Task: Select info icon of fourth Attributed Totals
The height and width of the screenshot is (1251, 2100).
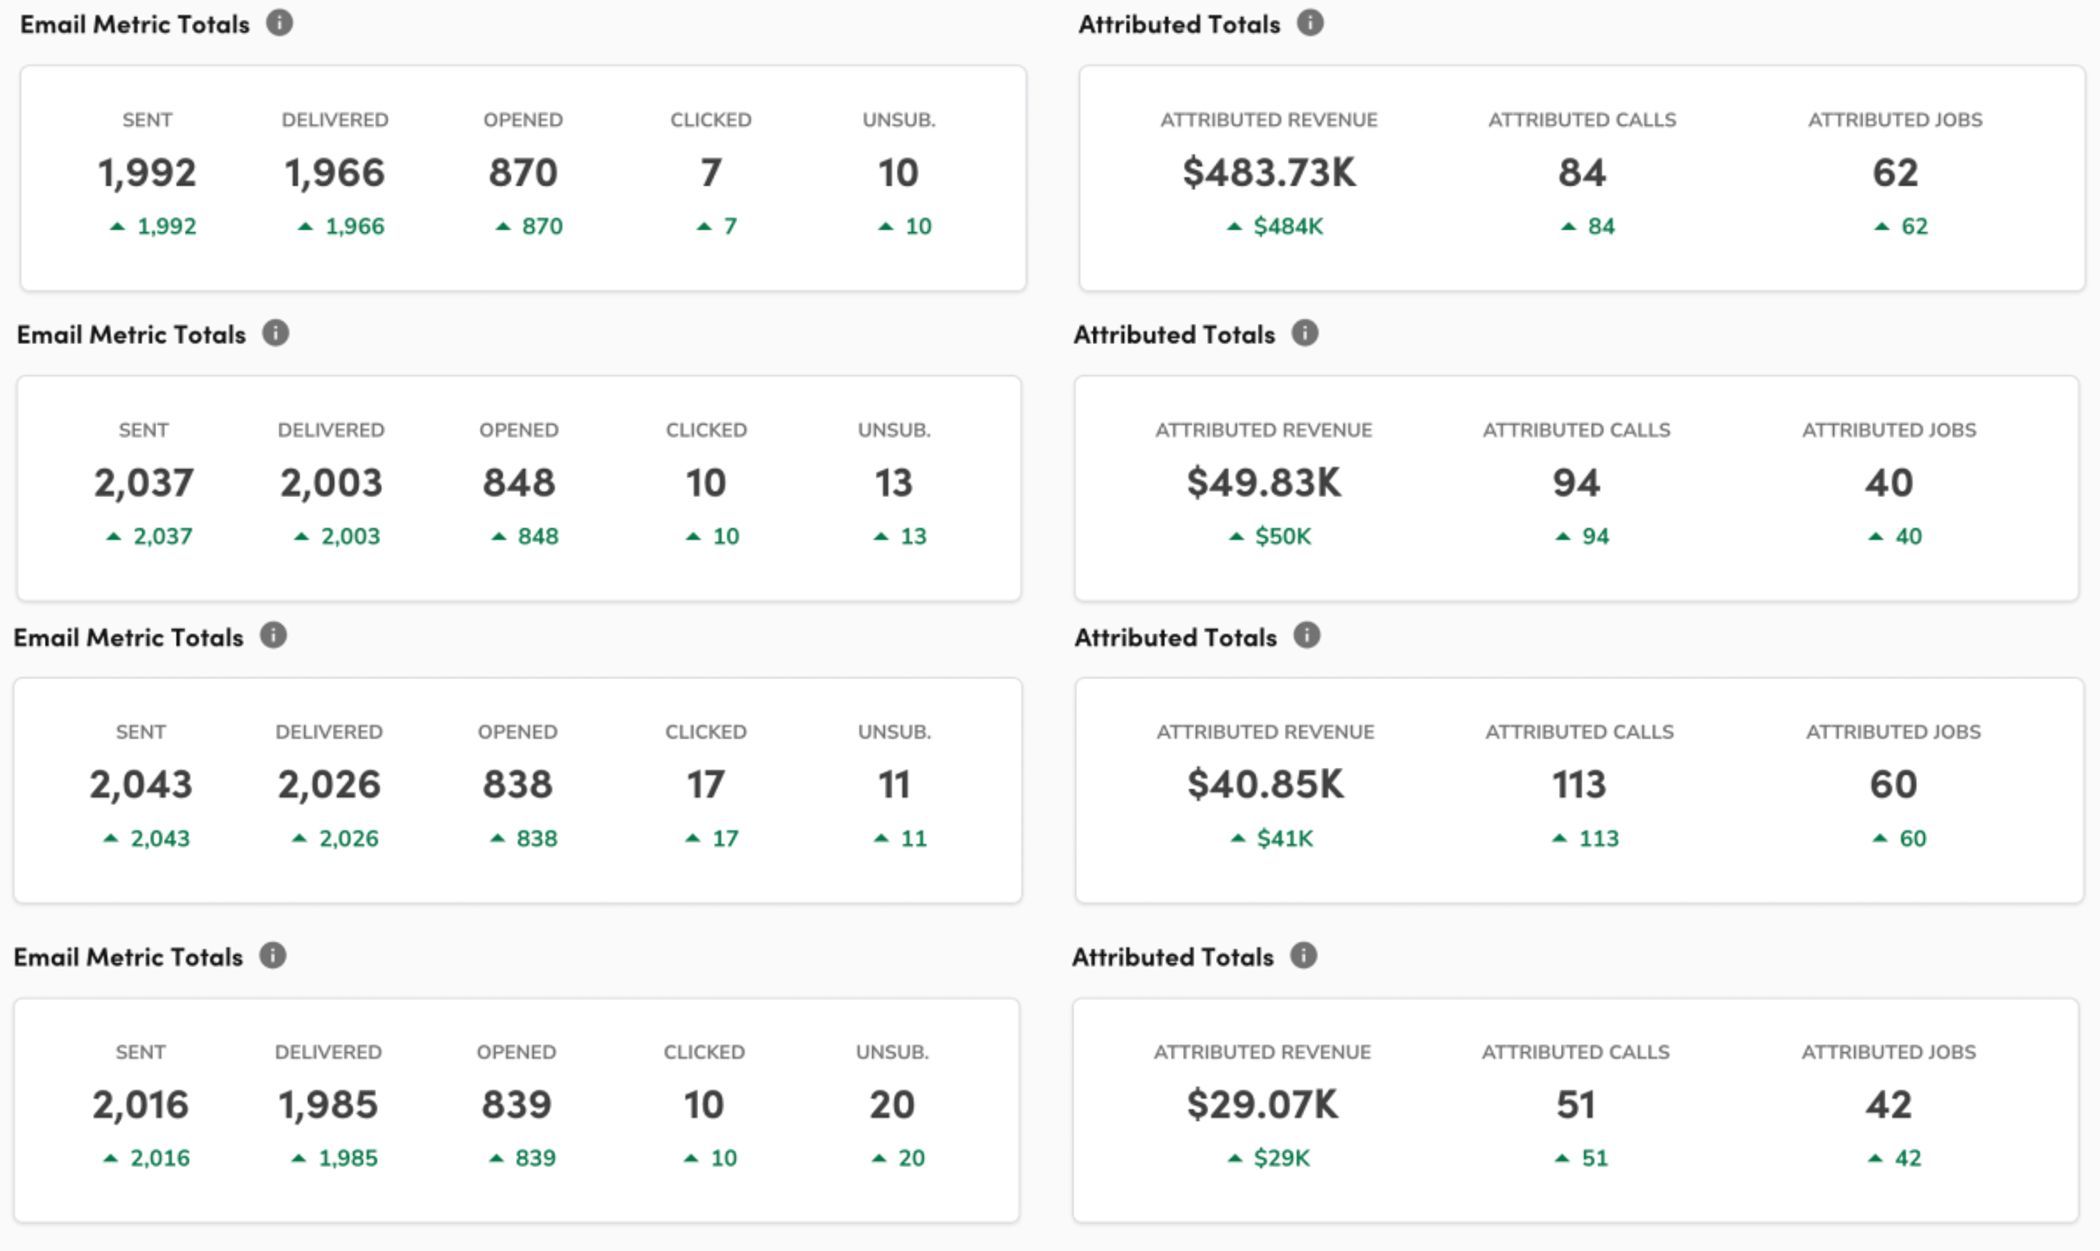Action: click(x=1303, y=956)
